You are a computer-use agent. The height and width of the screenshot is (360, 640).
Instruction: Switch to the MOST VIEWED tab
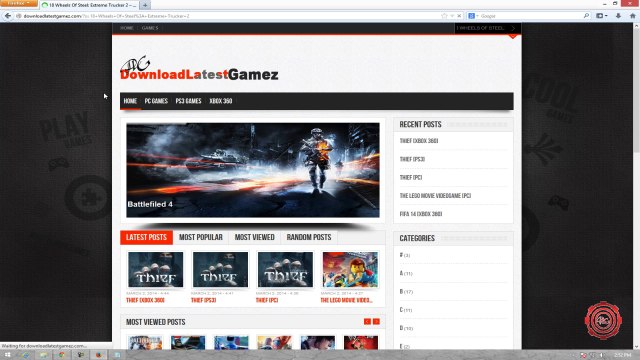pyautogui.click(x=255, y=238)
